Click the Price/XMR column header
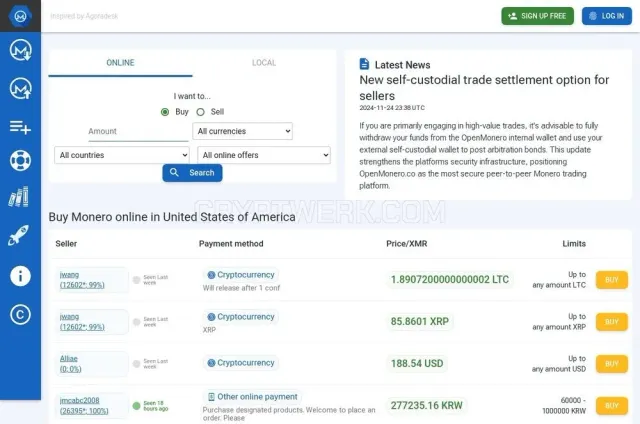640x424 pixels. coord(407,244)
